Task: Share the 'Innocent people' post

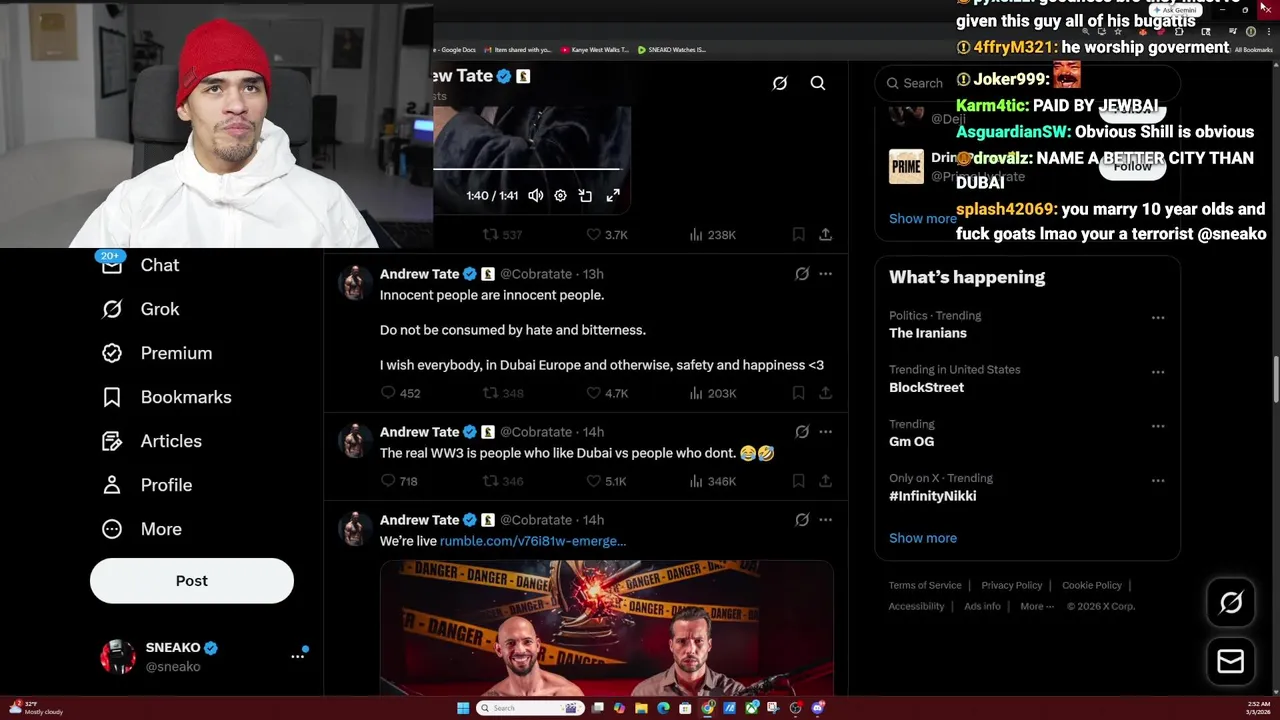Action: coord(825,393)
